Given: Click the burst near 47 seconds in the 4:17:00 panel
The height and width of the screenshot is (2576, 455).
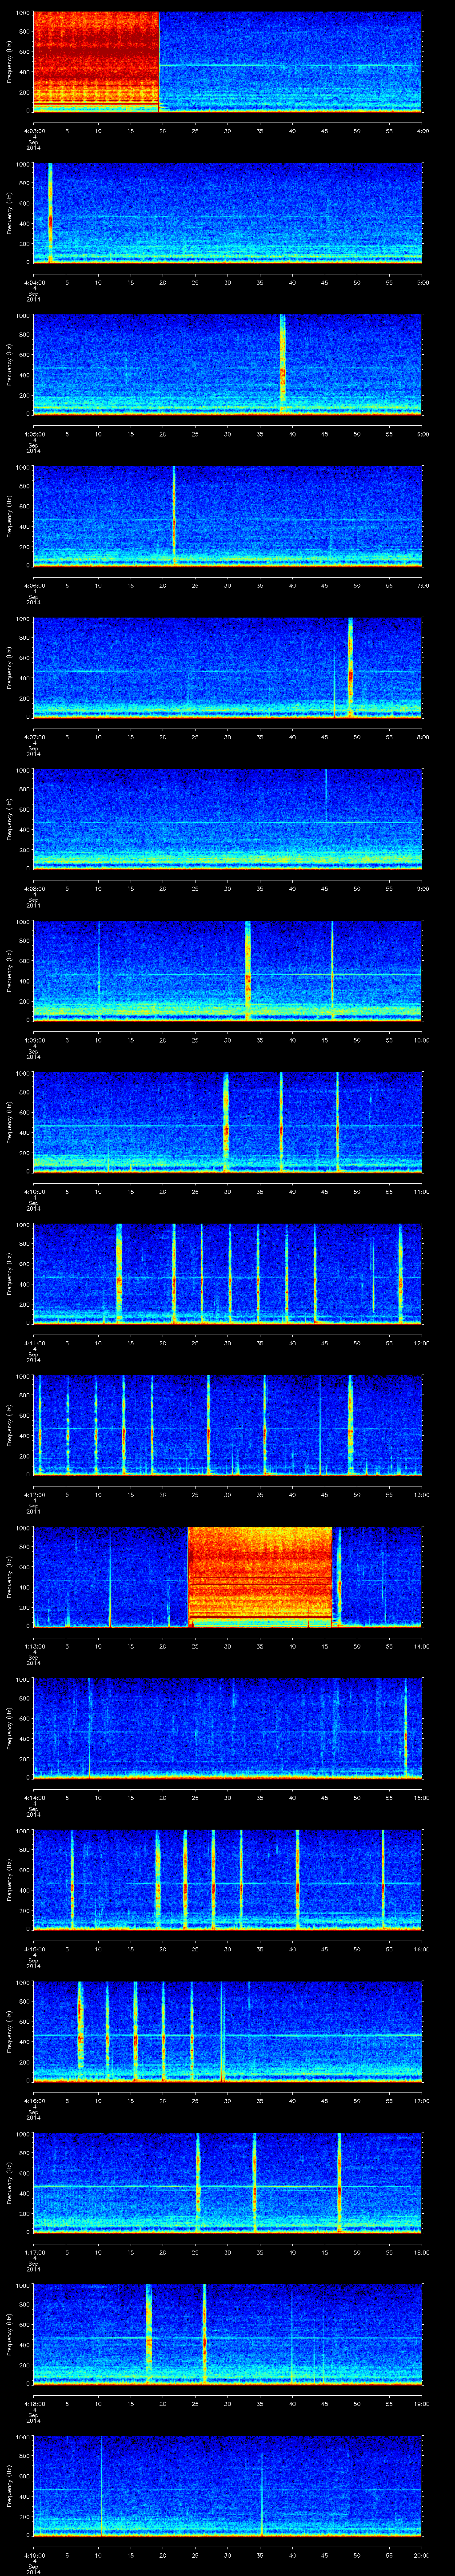Looking at the screenshot, I should [x=340, y=2183].
